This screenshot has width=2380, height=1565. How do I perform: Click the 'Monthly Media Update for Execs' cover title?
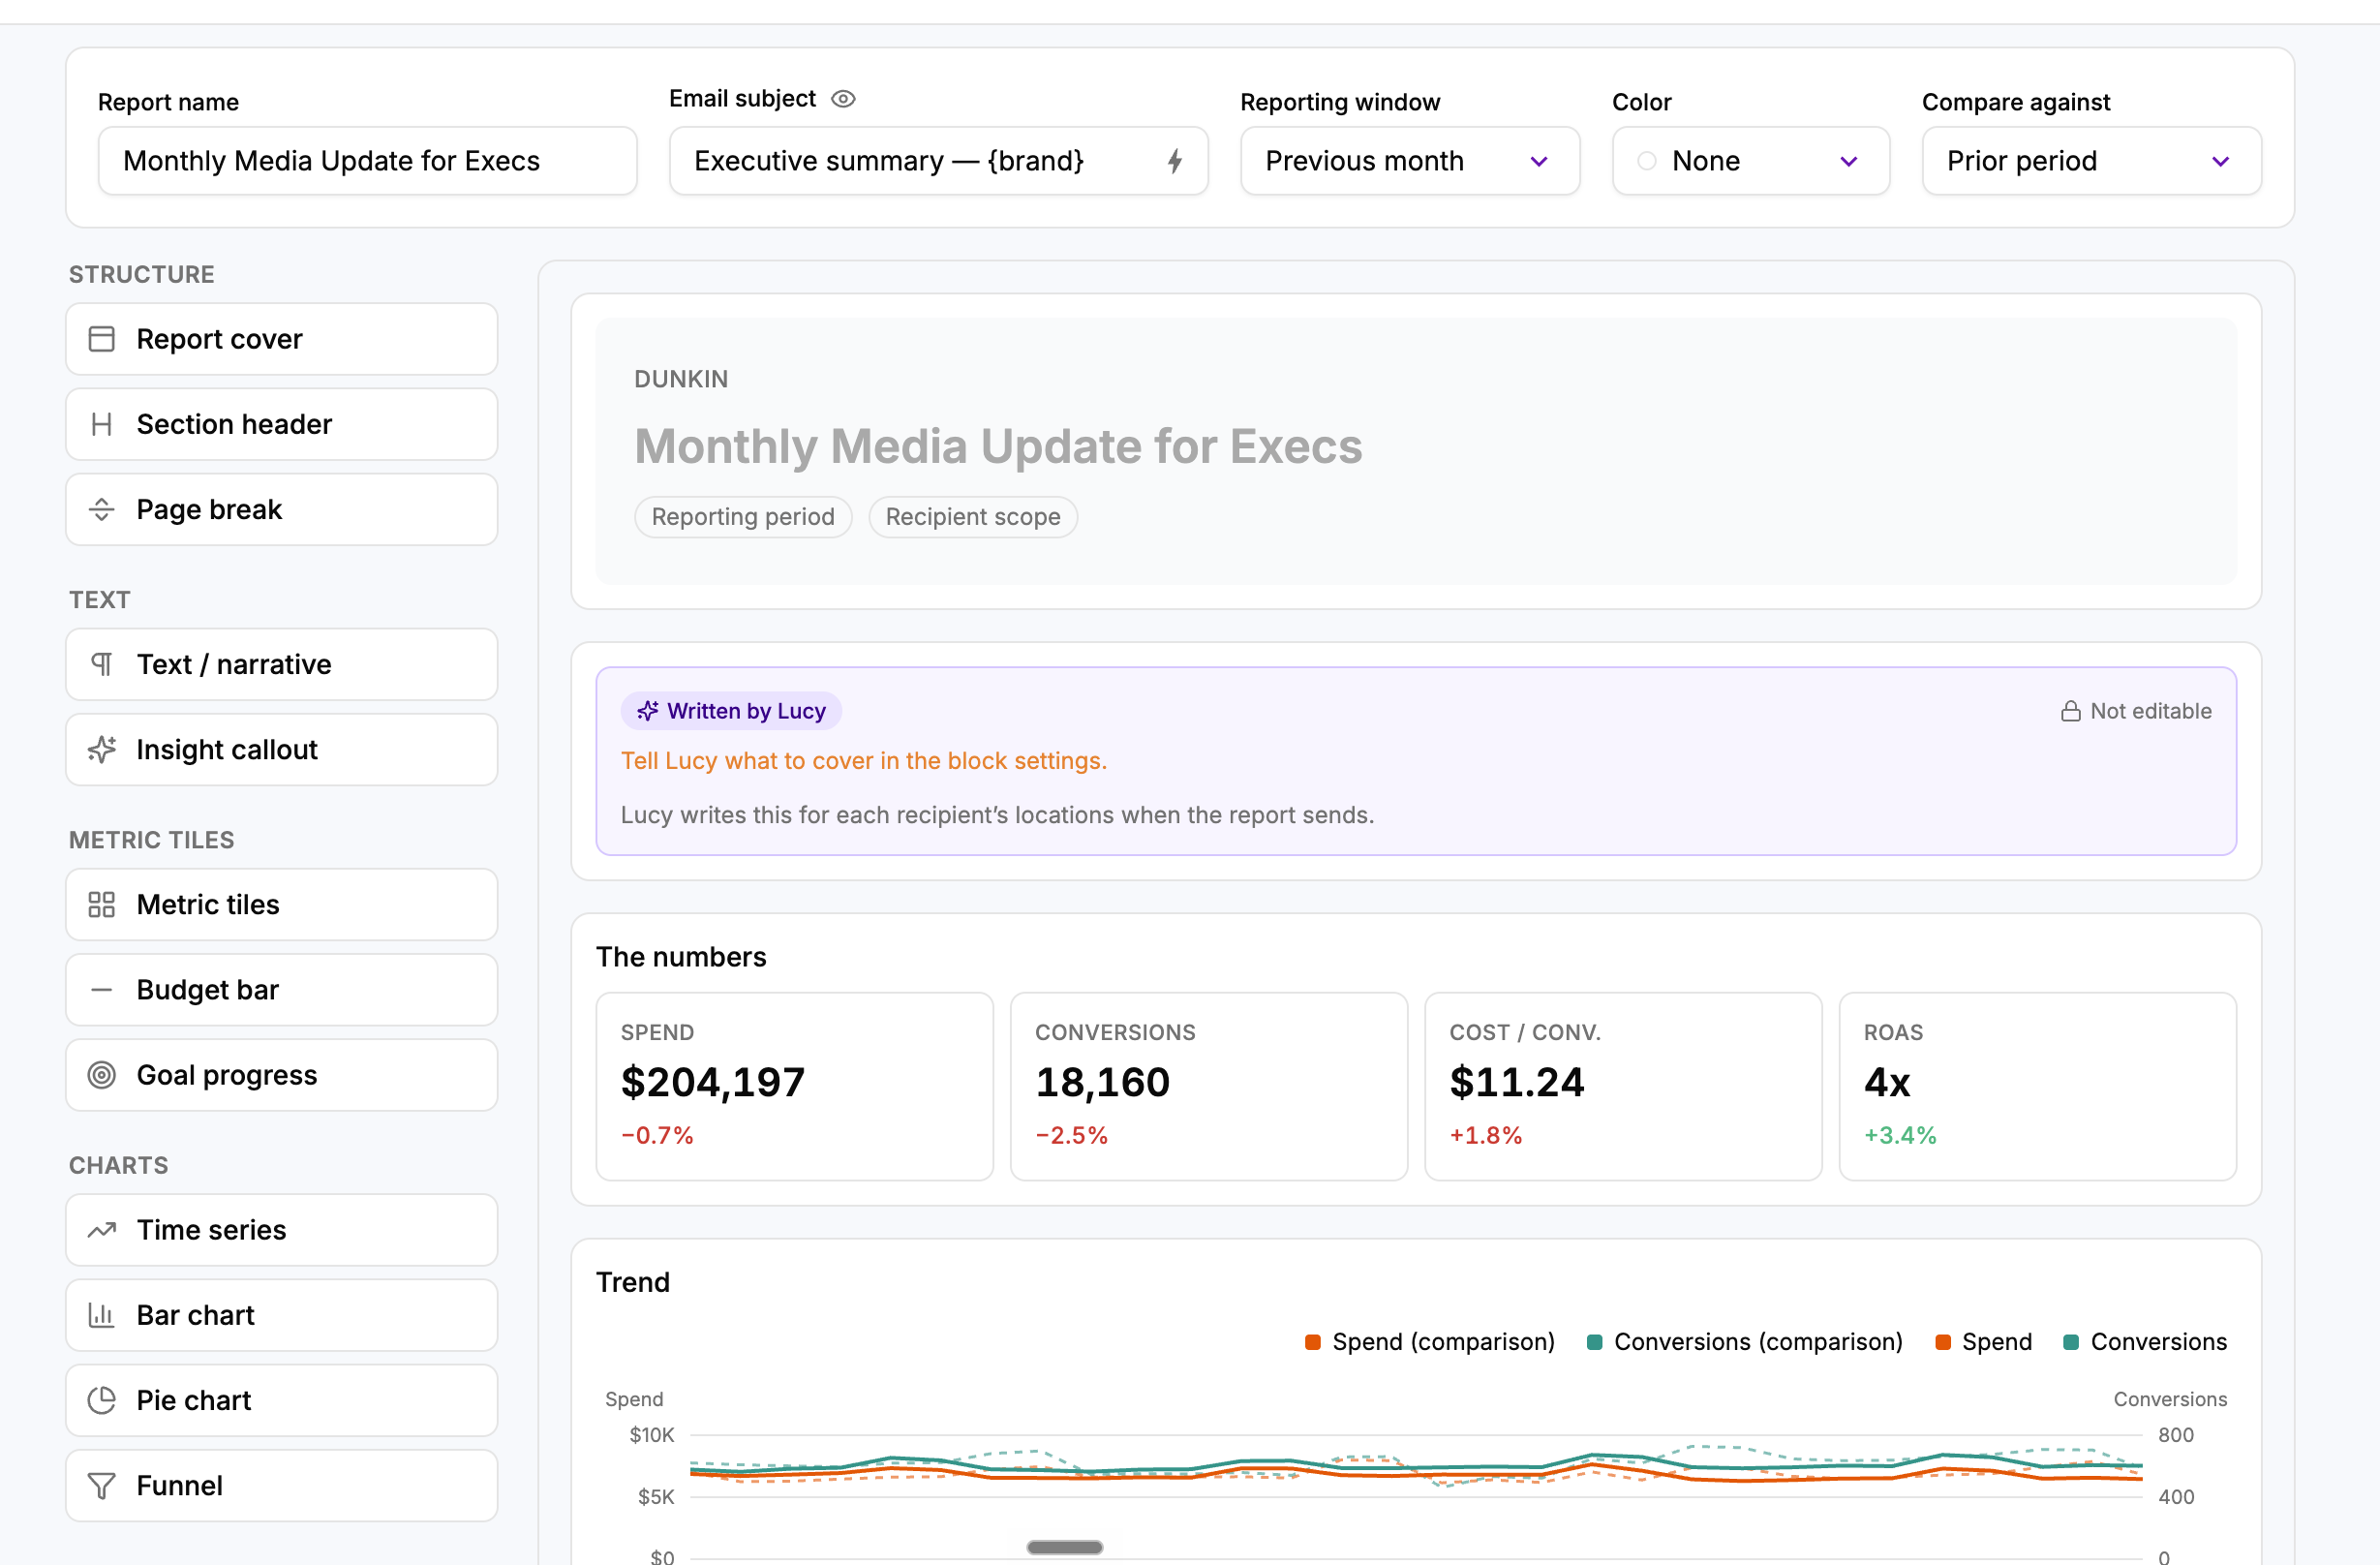click(x=998, y=446)
